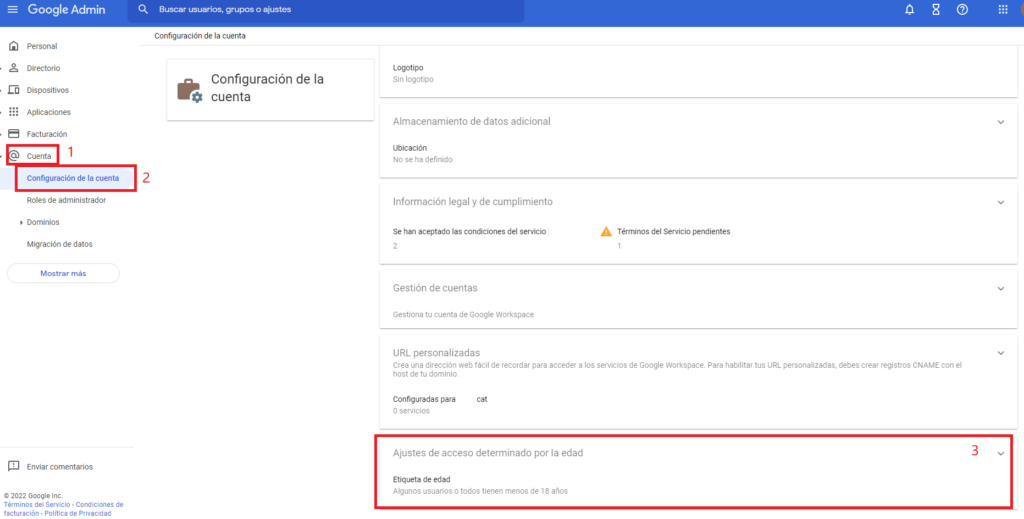Viewport: 1024px width, 519px height.
Task: Click the search magnifier icon
Action: click(143, 10)
